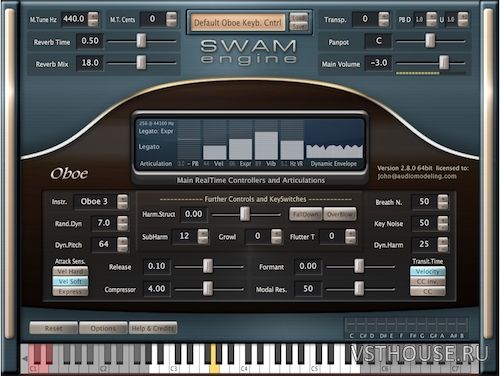The image size is (500, 376).
Task: Click the Modal Res. value 50
Action: coord(308,288)
